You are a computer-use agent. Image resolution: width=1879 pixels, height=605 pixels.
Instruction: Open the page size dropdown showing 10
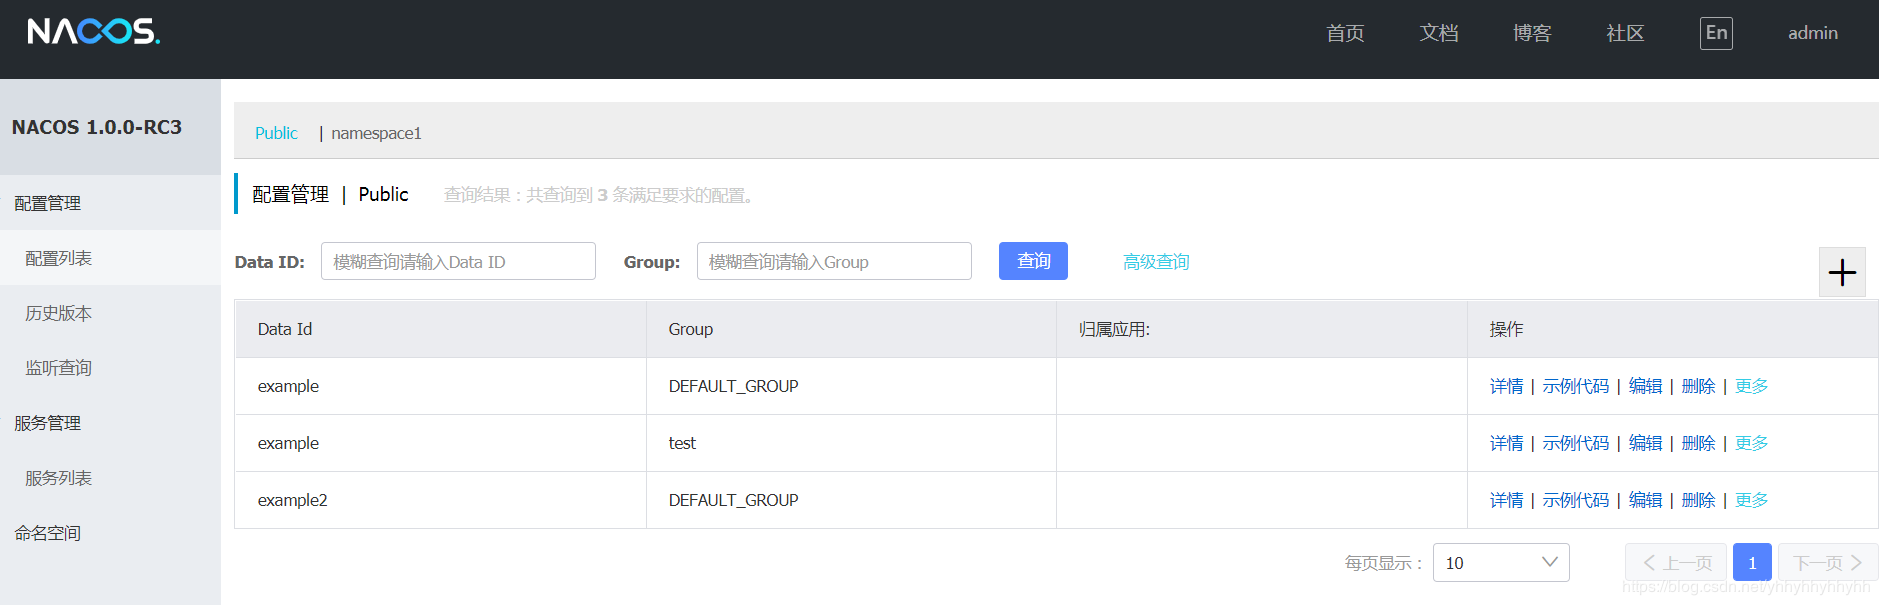(1501, 562)
